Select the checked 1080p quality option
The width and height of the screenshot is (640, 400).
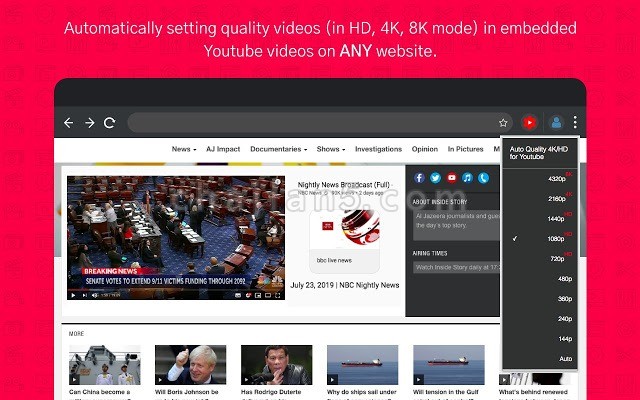click(540, 239)
